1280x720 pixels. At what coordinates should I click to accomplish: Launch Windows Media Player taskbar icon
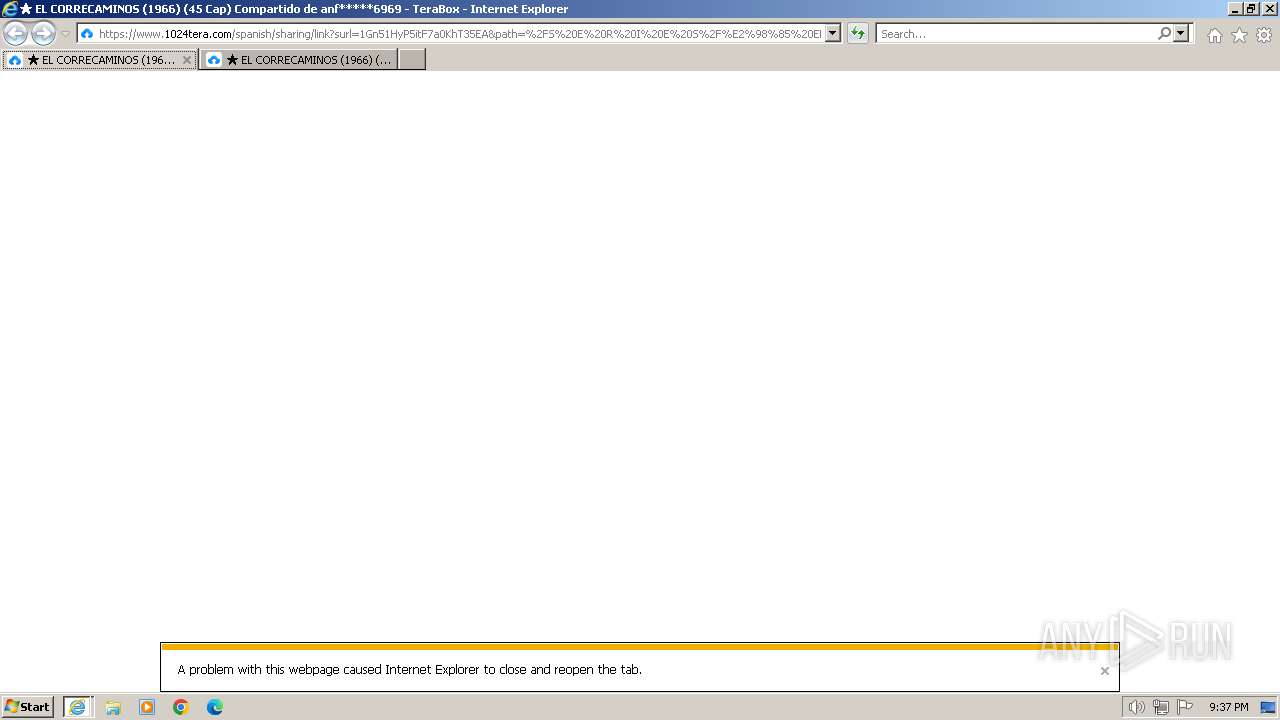[x=147, y=707]
